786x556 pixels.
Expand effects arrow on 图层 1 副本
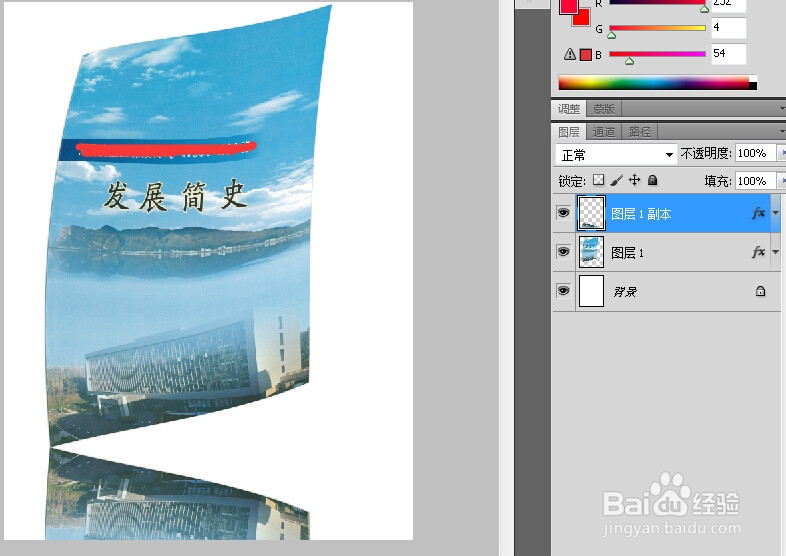click(x=775, y=213)
